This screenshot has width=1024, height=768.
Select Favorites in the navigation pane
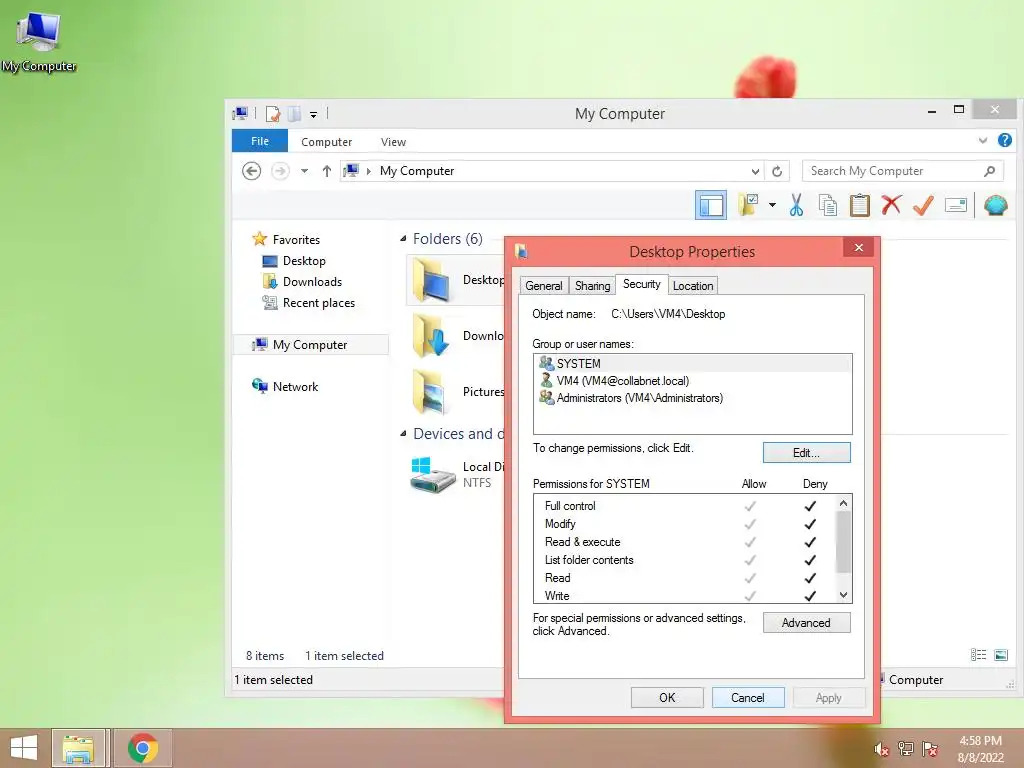296,240
